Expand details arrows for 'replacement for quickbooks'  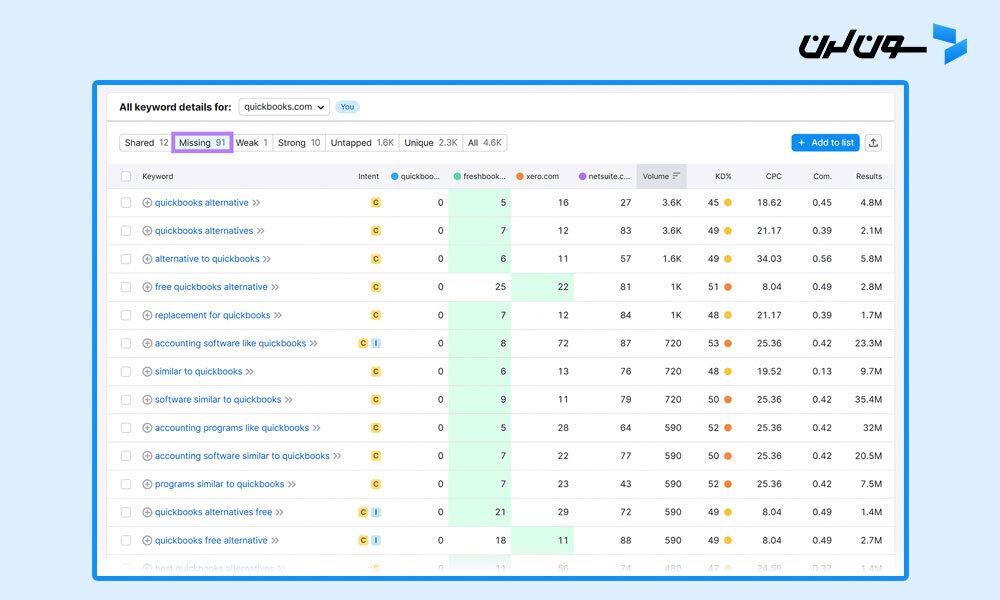pos(277,315)
